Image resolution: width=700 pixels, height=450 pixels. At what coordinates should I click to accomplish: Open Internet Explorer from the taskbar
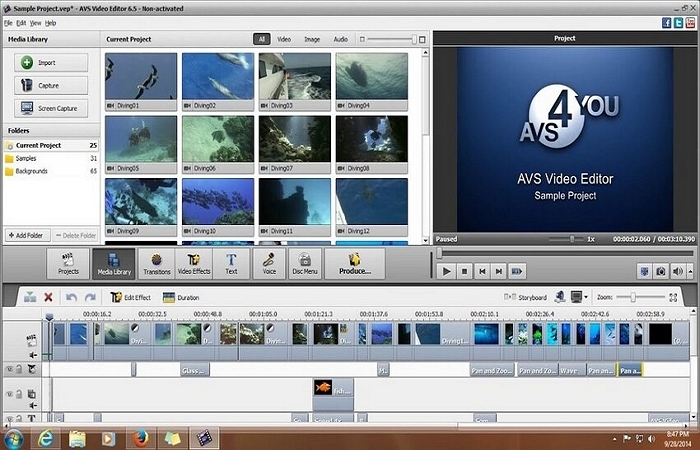[x=45, y=438]
